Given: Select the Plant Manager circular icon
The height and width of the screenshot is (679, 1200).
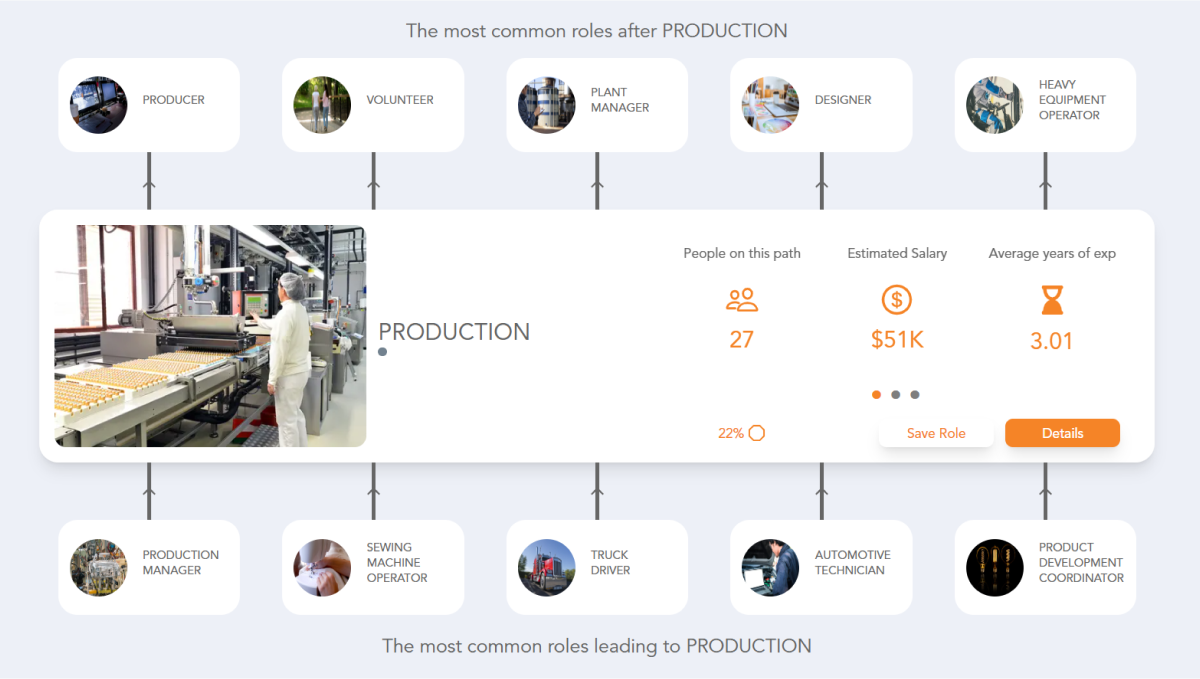Looking at the screenshot, I should [547, 104].
